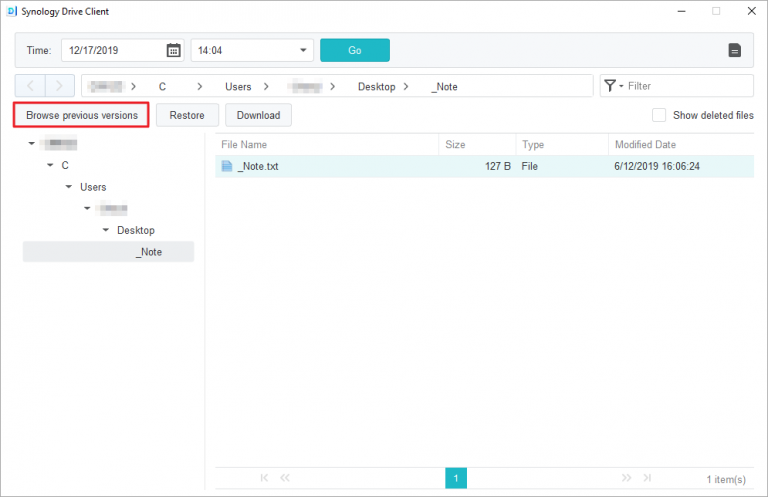Enable Show deleted files checkbox
The width and height of the screenshot is (768, 497).
[x=659, y=115]
